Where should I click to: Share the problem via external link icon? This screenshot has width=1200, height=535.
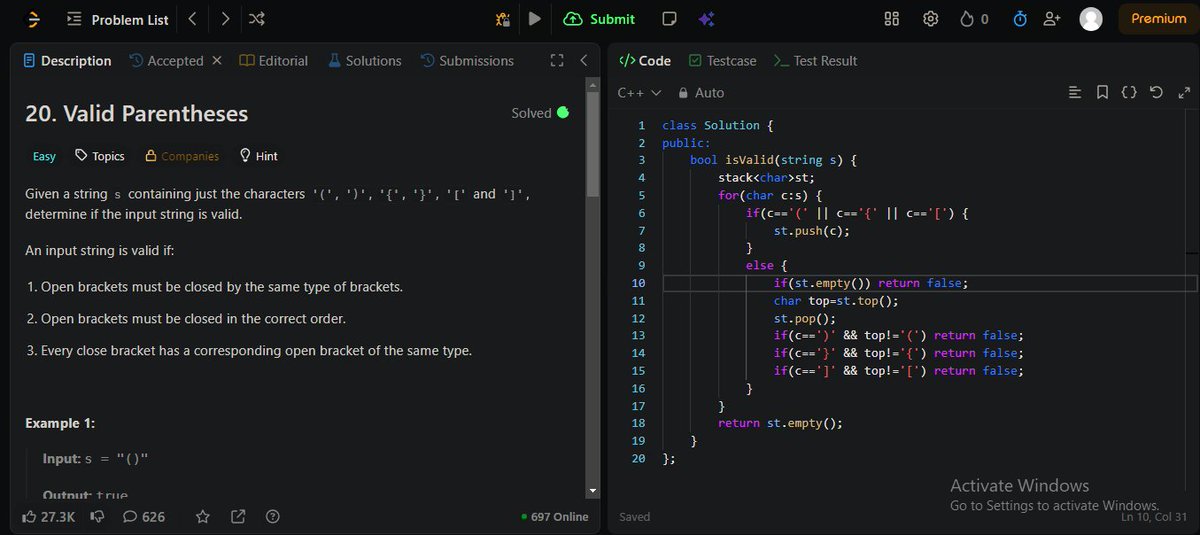(238, 517)
